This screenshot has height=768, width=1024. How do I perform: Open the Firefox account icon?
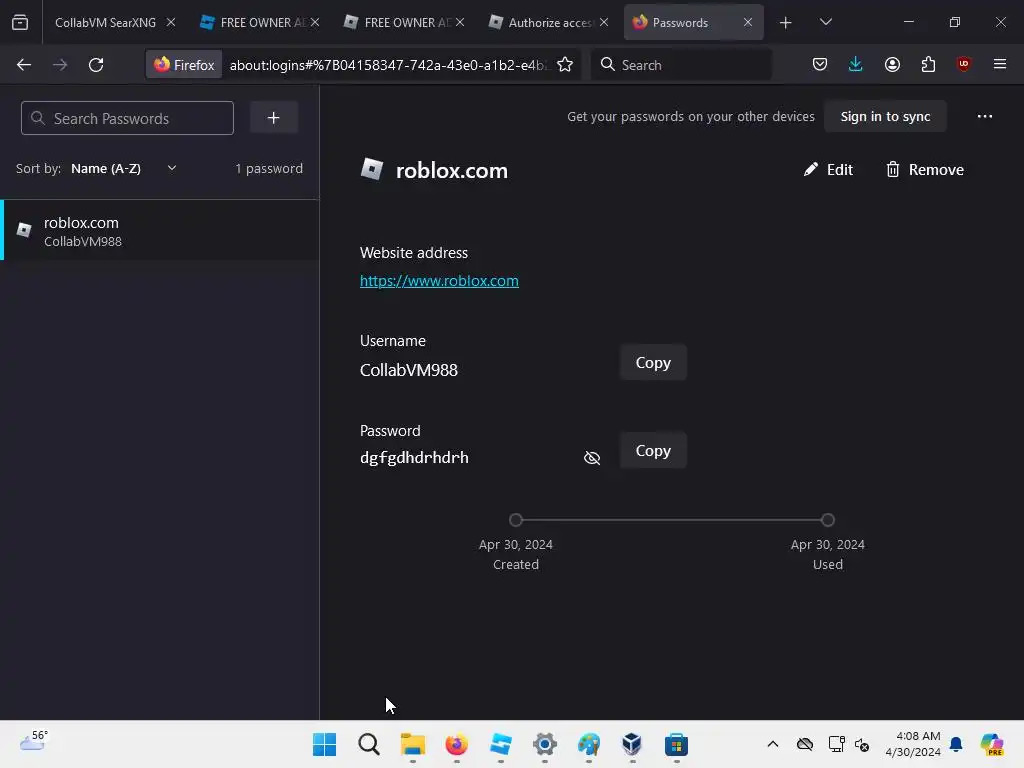tap(892, 64)
